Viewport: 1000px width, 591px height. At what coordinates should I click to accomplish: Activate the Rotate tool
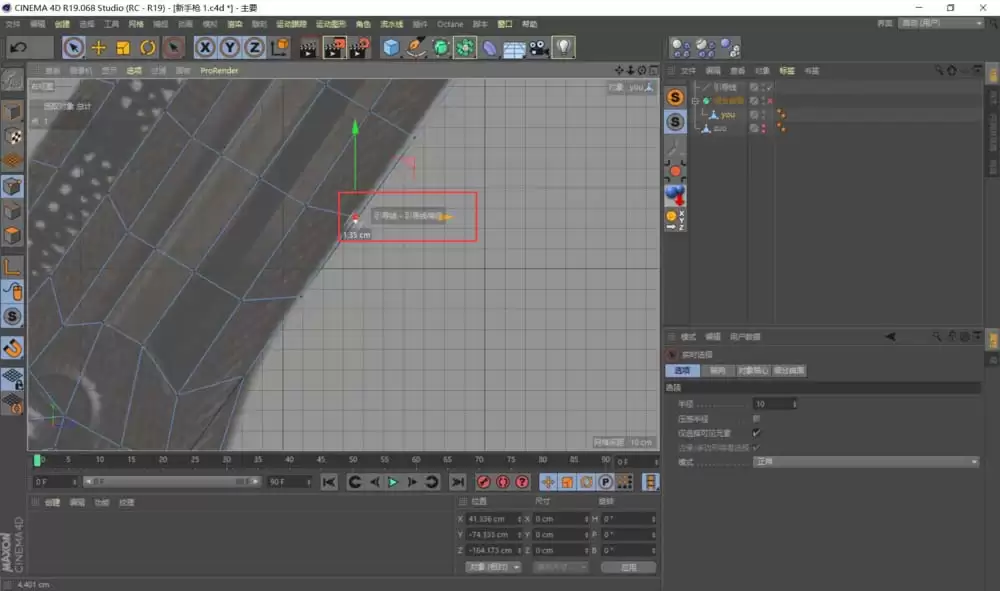coord(146,47)
